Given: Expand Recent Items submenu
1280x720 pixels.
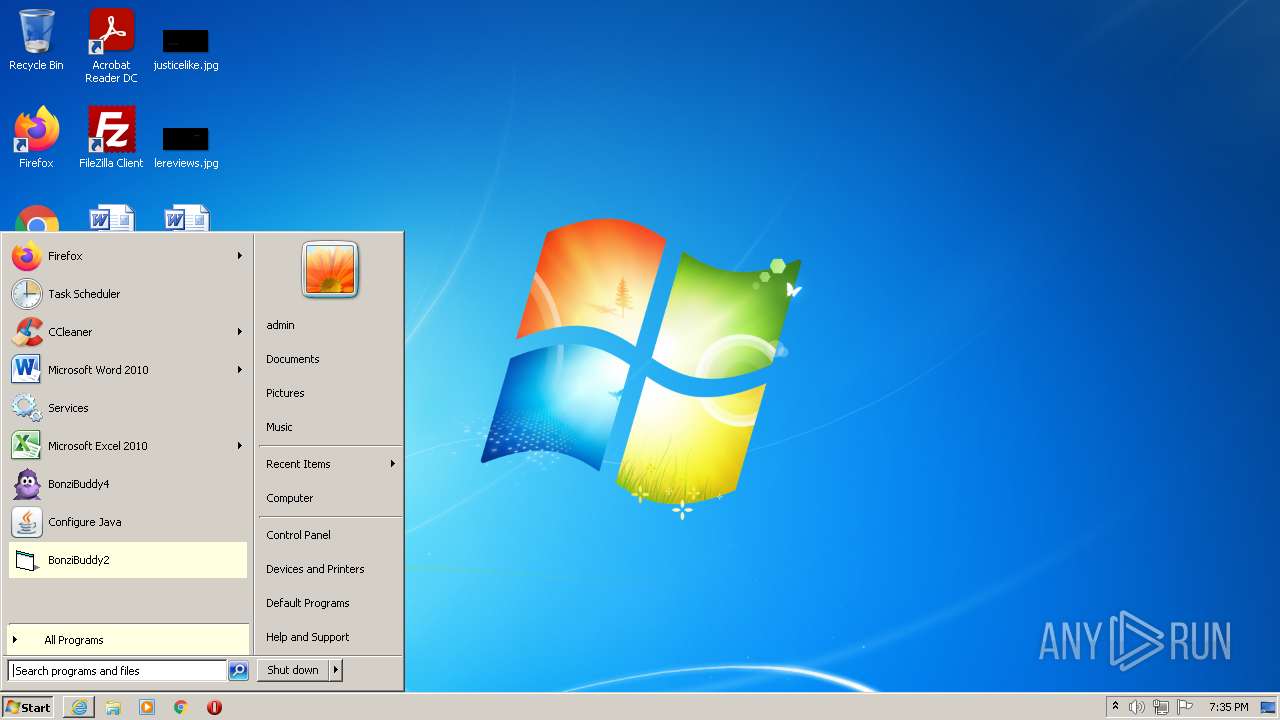Looking at the screenshot, I should point(330,464).
